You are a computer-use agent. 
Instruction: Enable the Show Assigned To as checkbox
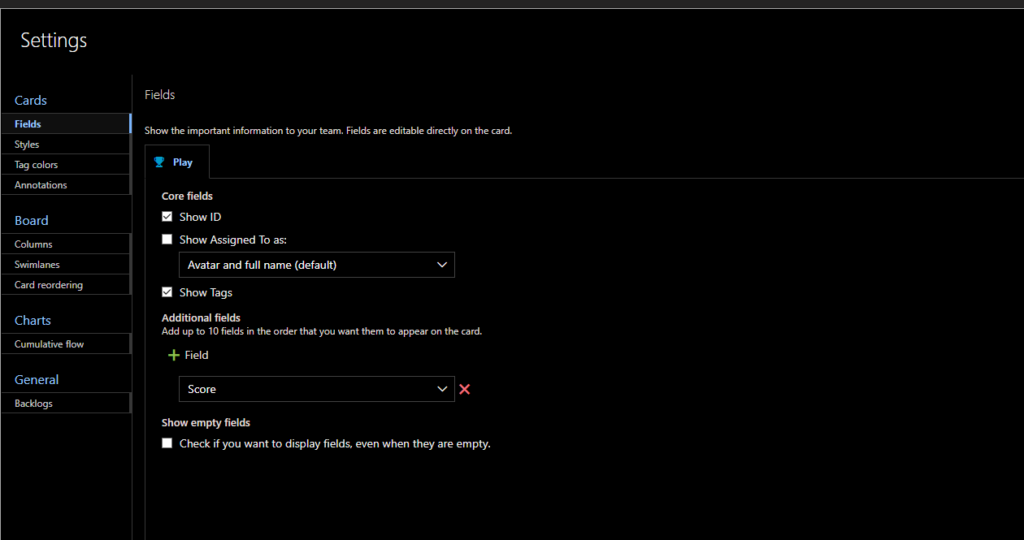click(167, 240)
